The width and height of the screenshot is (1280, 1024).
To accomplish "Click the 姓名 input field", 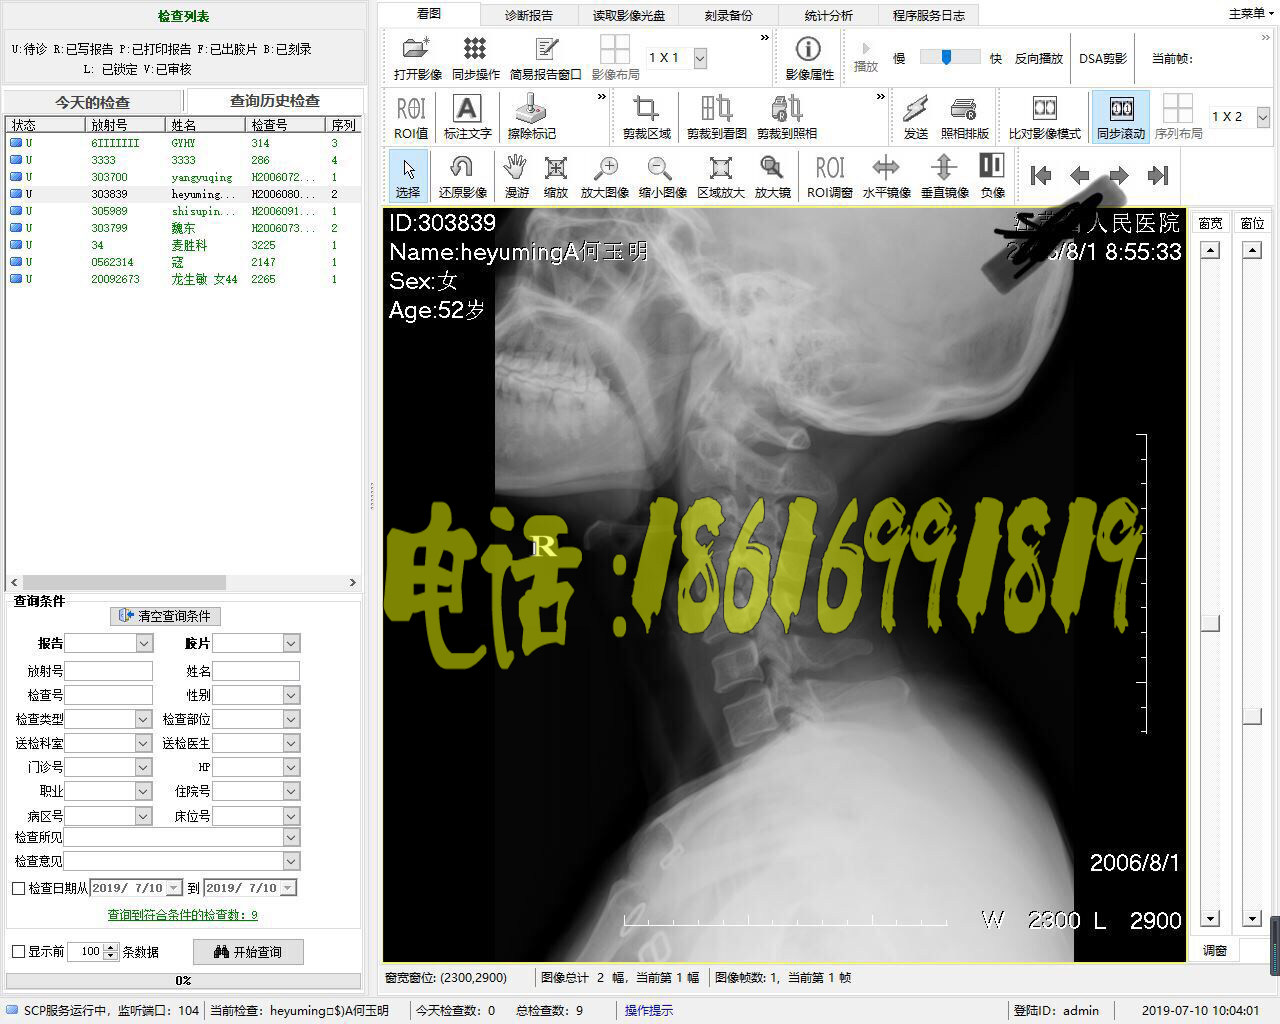I will (x=255, y=671).
